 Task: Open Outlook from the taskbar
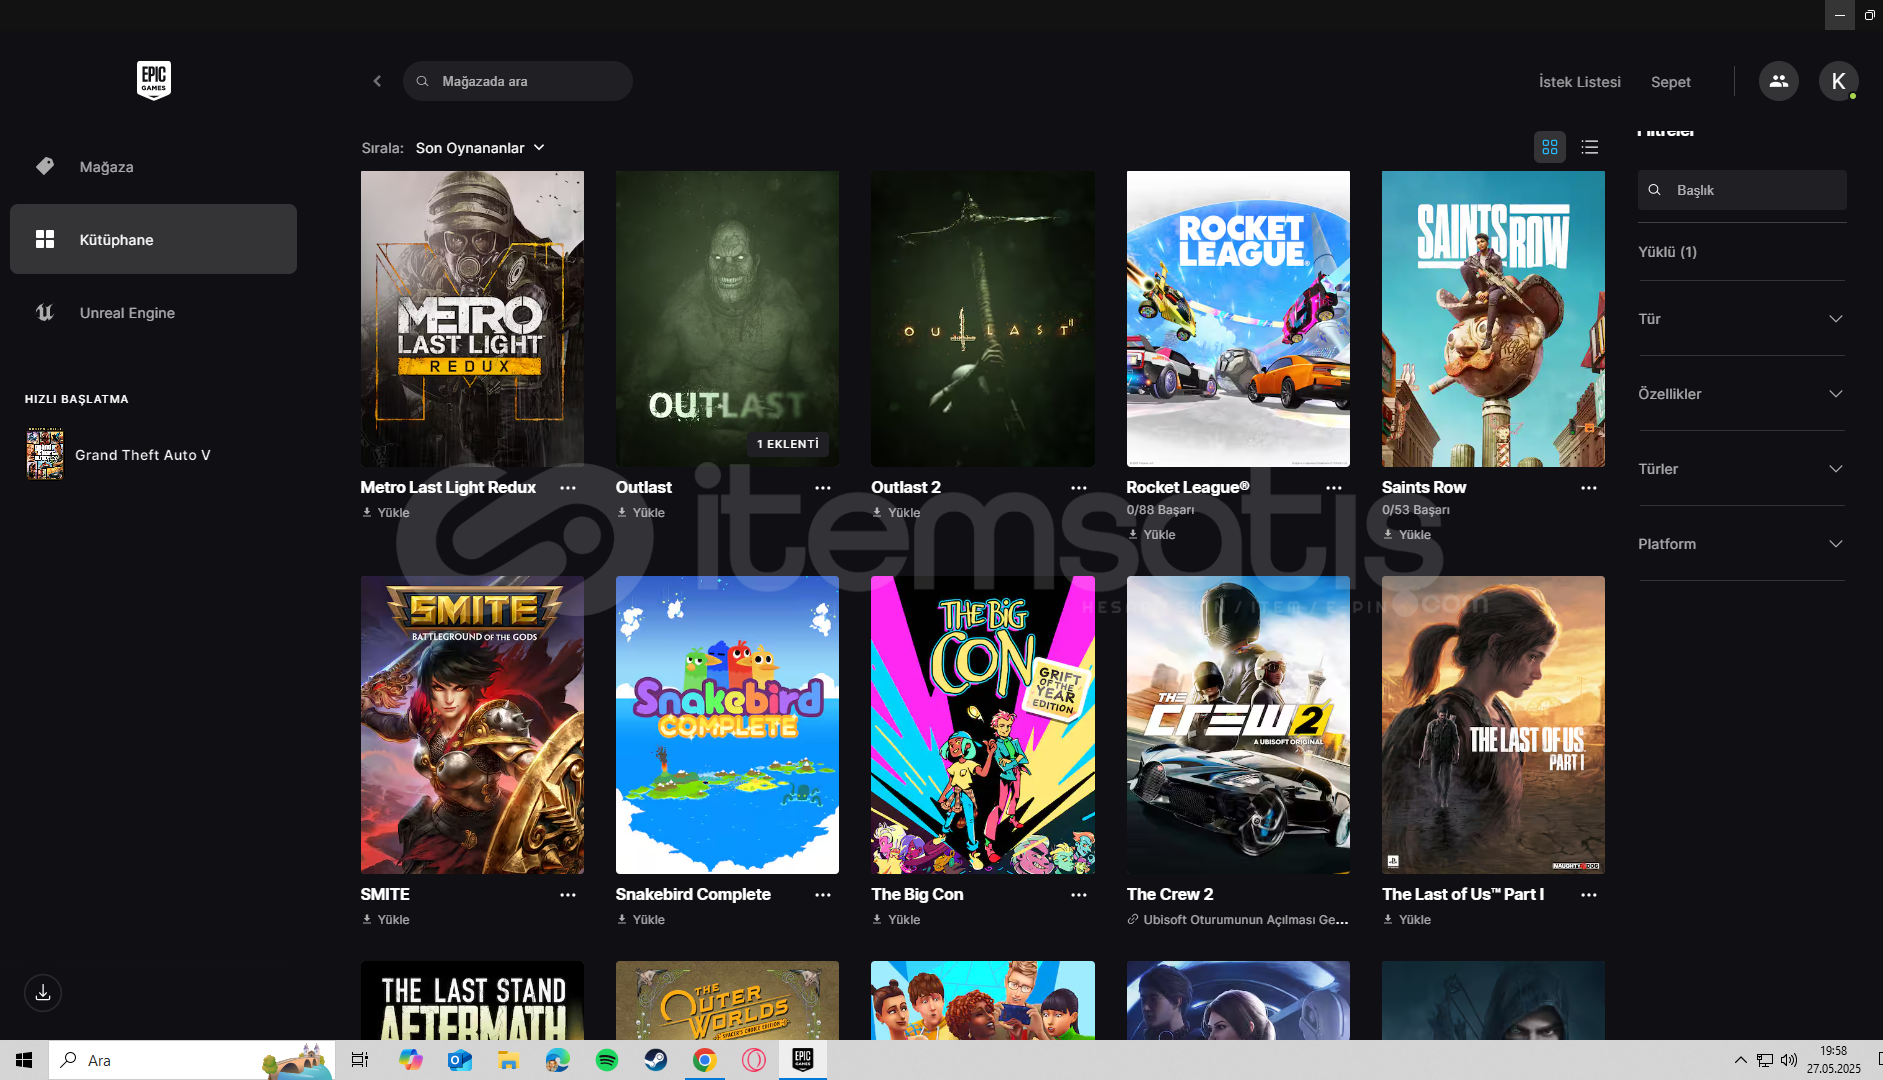pos(459,1060)
